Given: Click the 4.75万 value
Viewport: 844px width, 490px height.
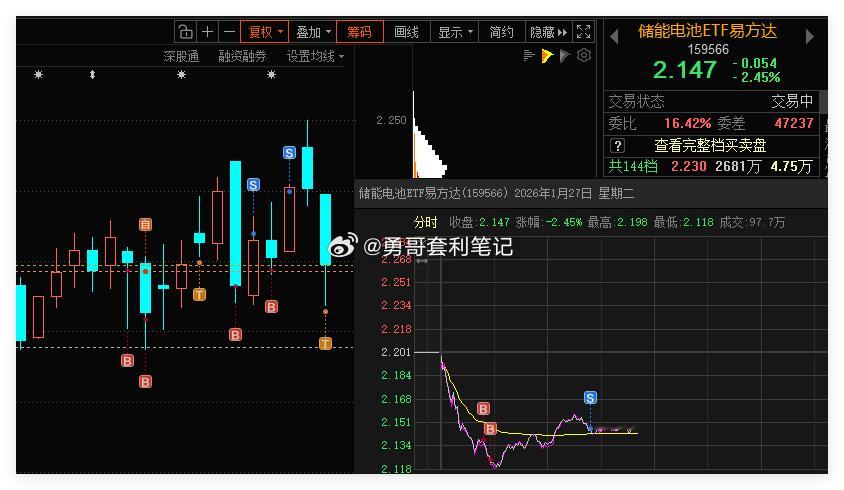Looking at the screenshot, I should (791, 166).
